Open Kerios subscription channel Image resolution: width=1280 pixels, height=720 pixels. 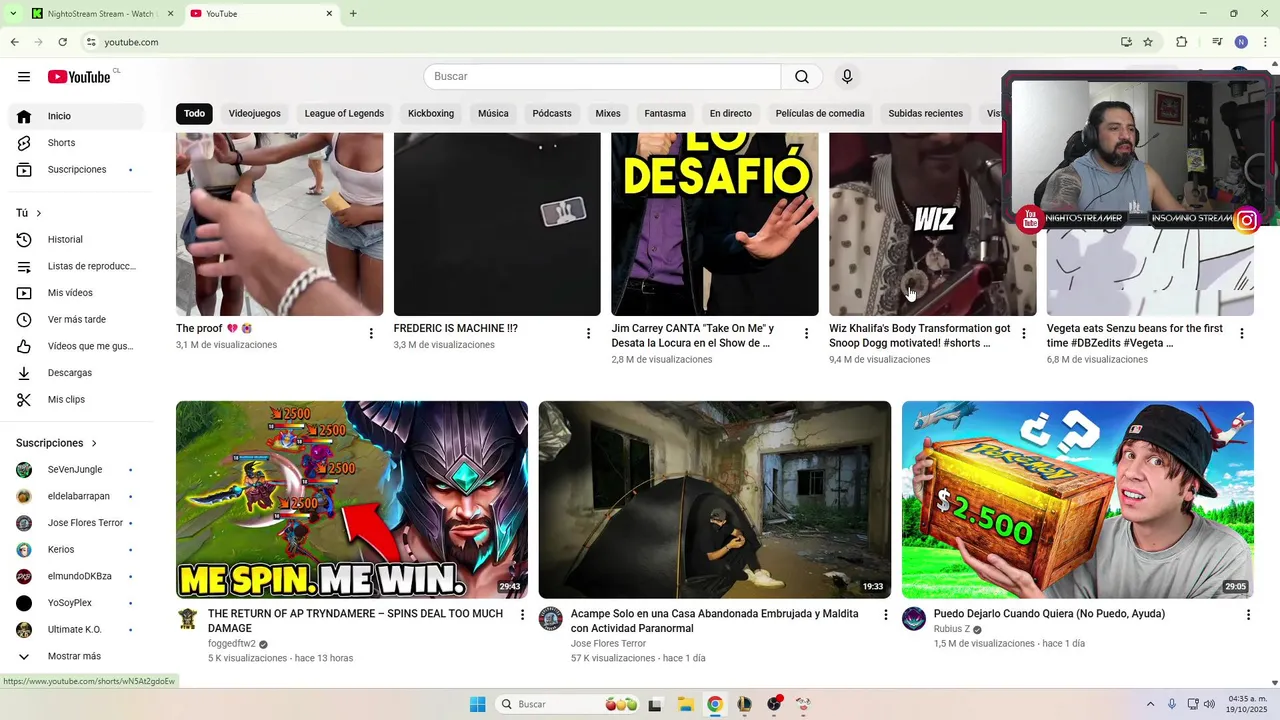76,550
